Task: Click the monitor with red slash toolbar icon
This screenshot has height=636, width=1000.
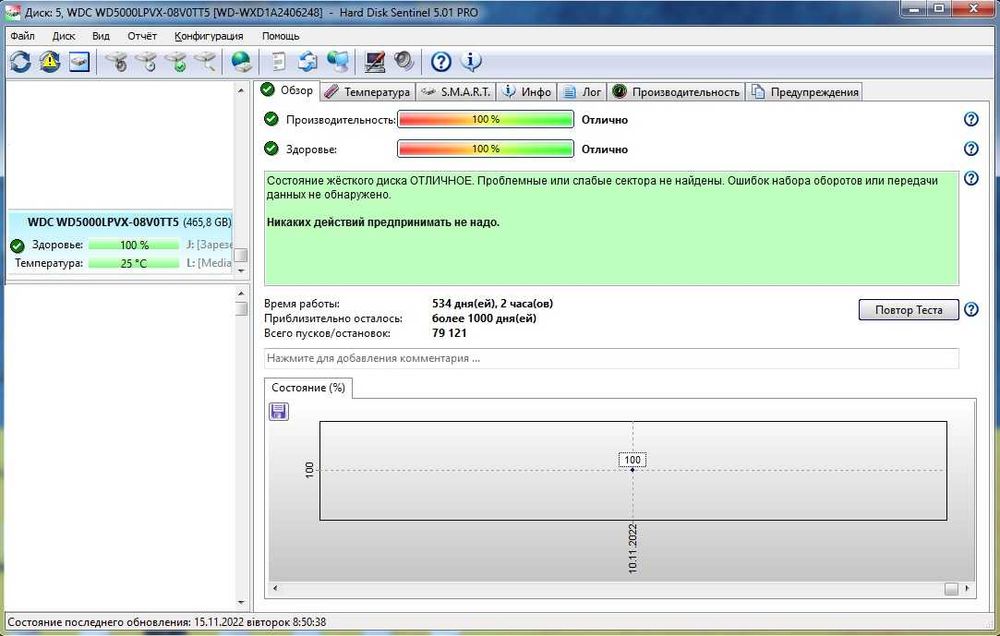Action: tap(375, 62)
